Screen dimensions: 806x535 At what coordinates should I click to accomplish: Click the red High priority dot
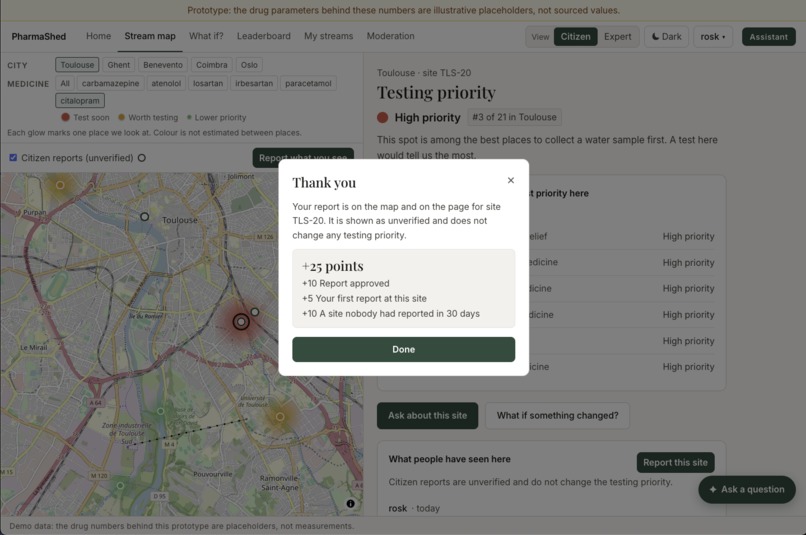[x=382, y=118]
